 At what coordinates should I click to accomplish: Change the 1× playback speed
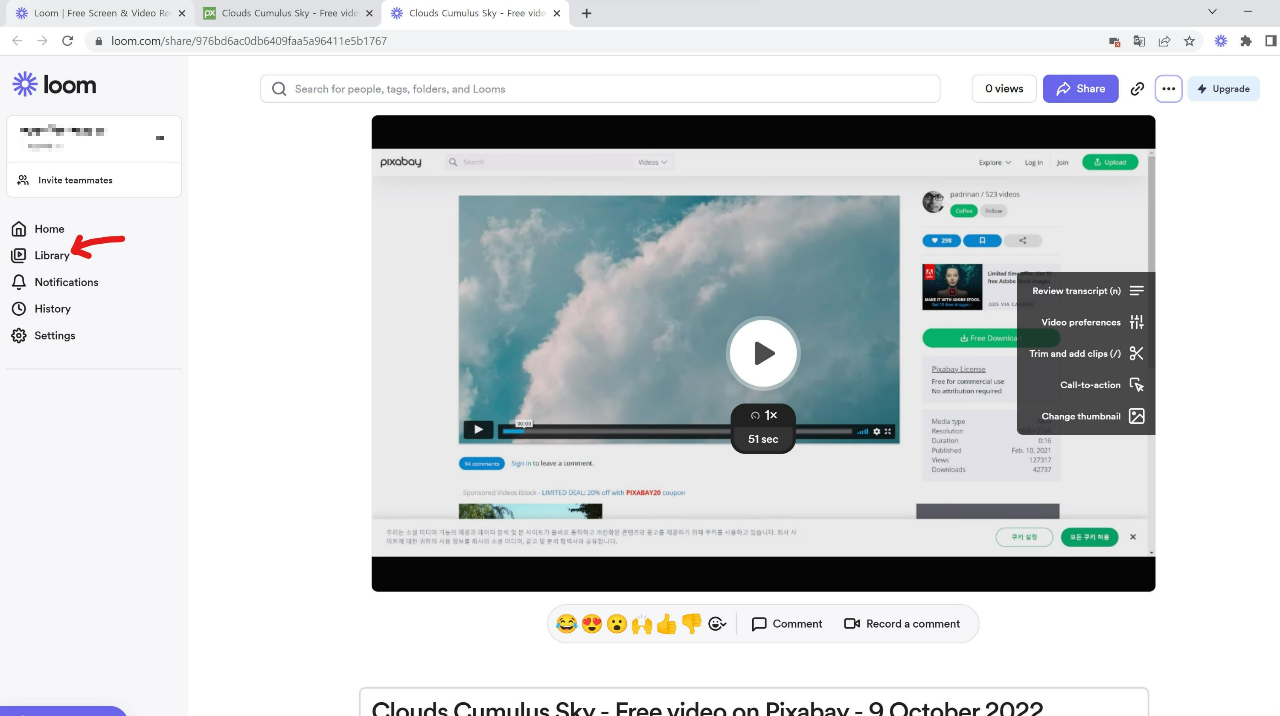(763, 415)
